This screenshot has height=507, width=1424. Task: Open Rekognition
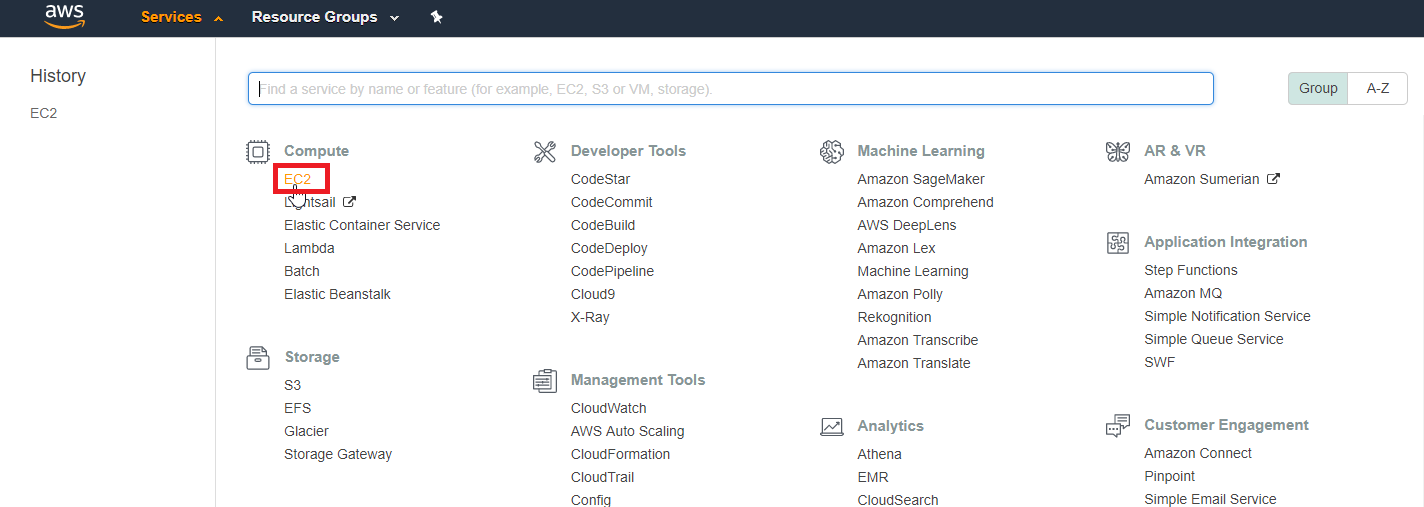pos(894,317)
